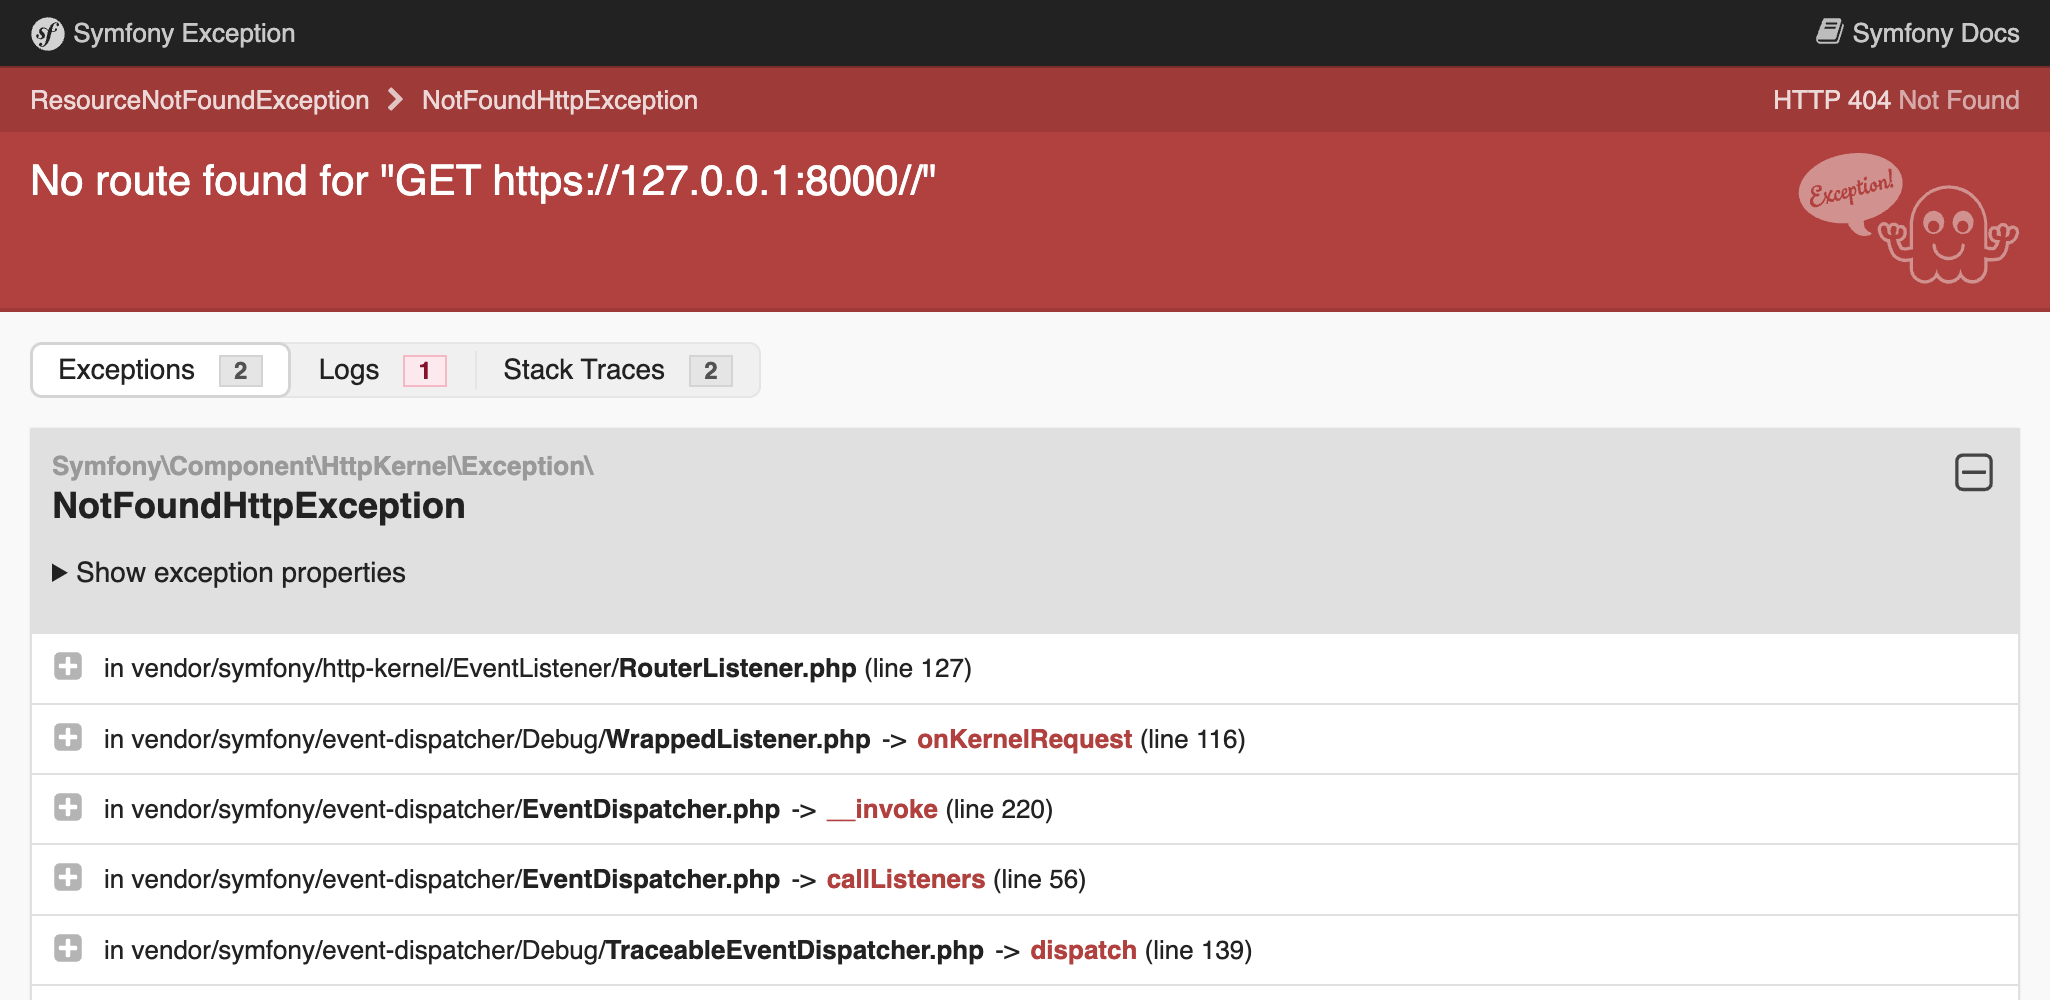Collapse the NotFoundHttpException panel with minus icon
The image size is (2050, 1000).
click(x=1975, y=472)
